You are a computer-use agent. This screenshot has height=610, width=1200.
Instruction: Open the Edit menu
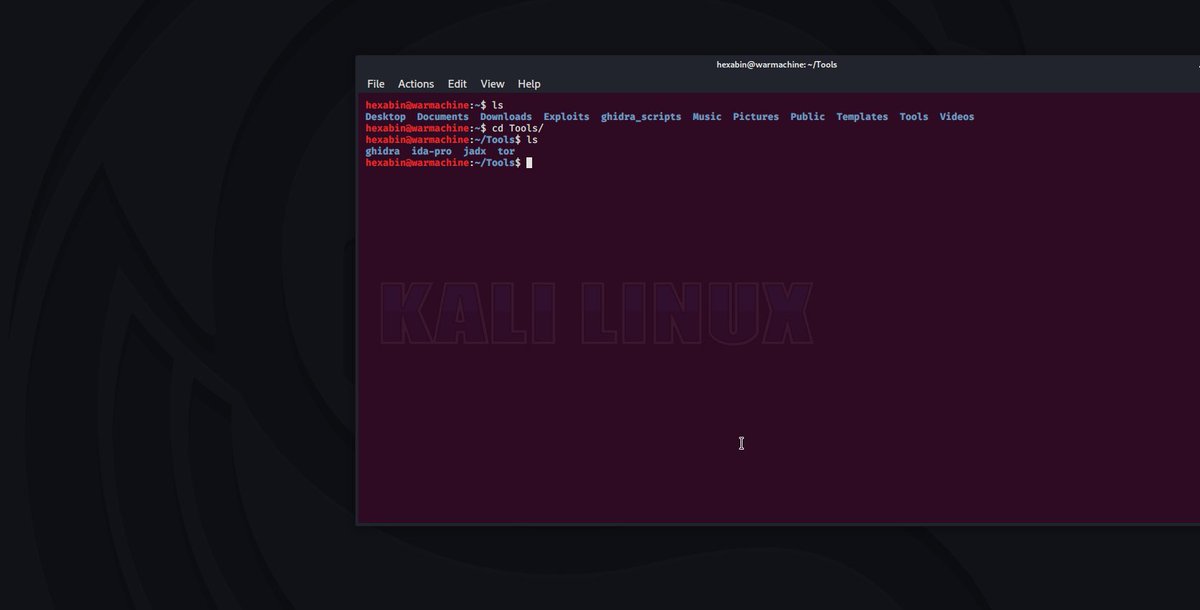pos(457,84)
